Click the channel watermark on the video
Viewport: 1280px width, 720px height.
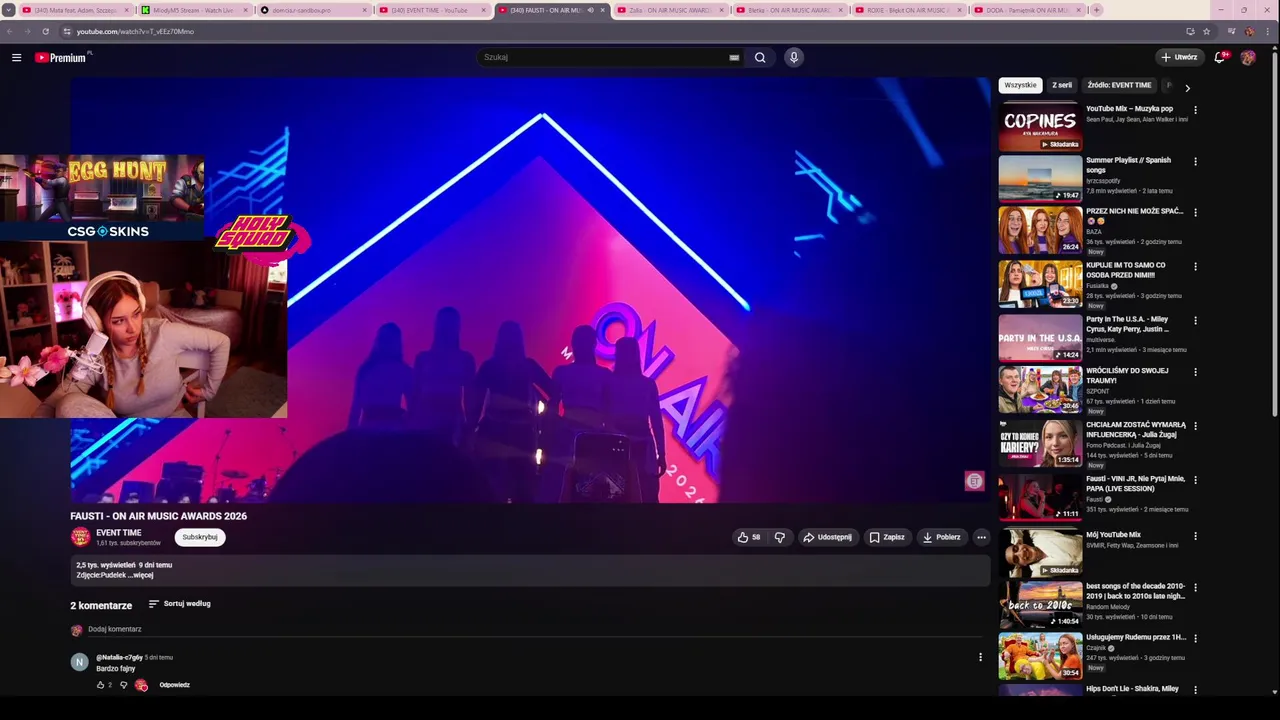coord(974,481)
